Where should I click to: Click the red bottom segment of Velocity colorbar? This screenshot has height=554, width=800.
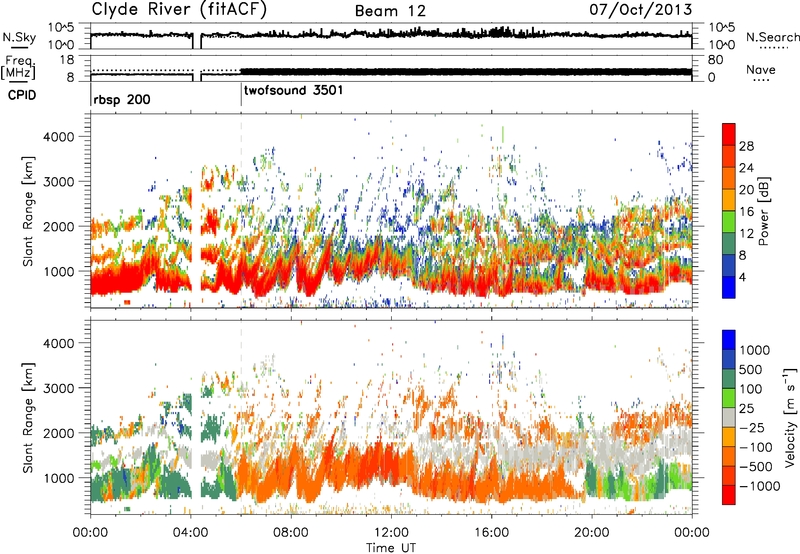pos(729,495)
